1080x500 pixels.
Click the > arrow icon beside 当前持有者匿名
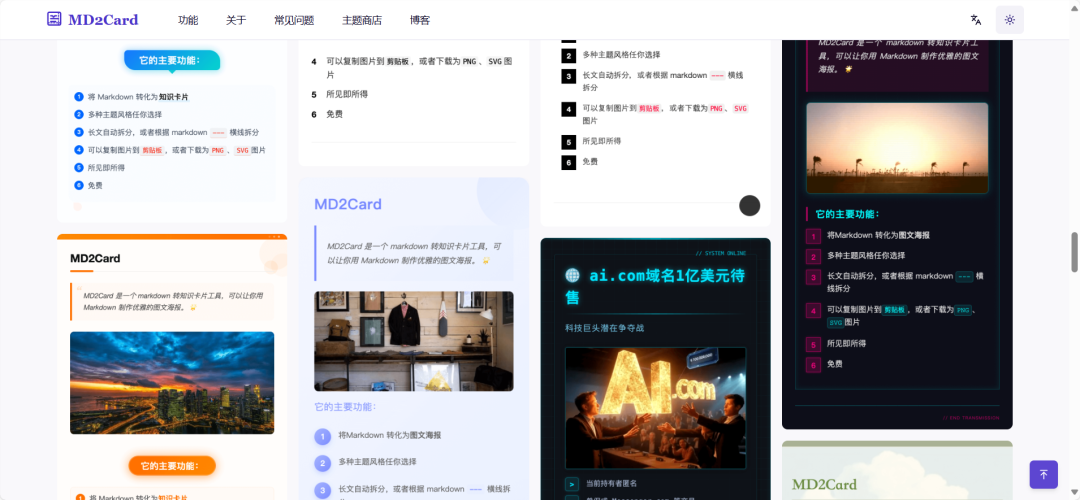[x=572, y=484]
